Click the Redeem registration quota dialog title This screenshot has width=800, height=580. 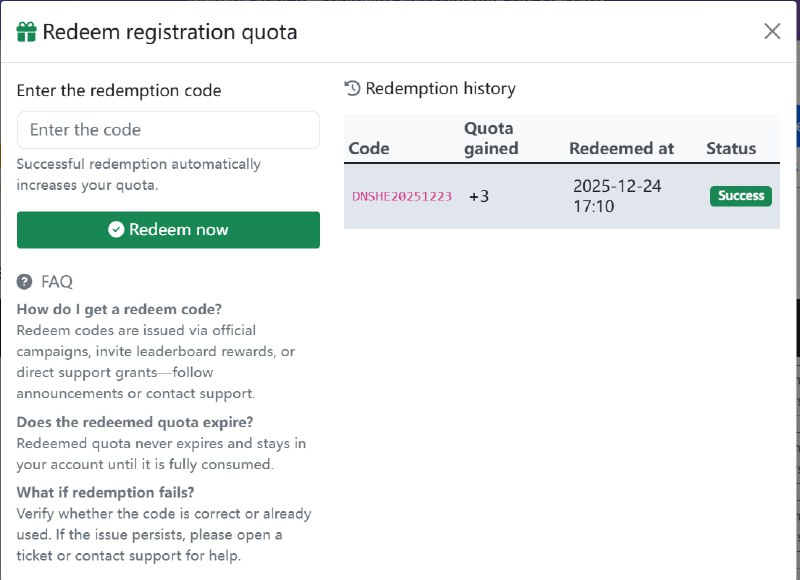coord(170,31)
